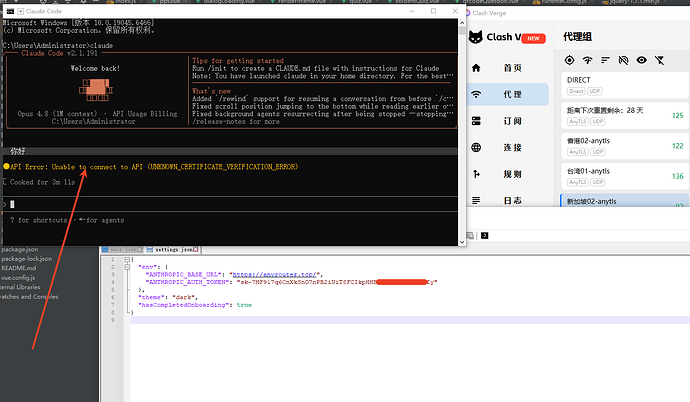Select the card showing 28 天 remaining
Viewport: 690px width, 402px height.
pyautogui.click(x=624, y=116)
